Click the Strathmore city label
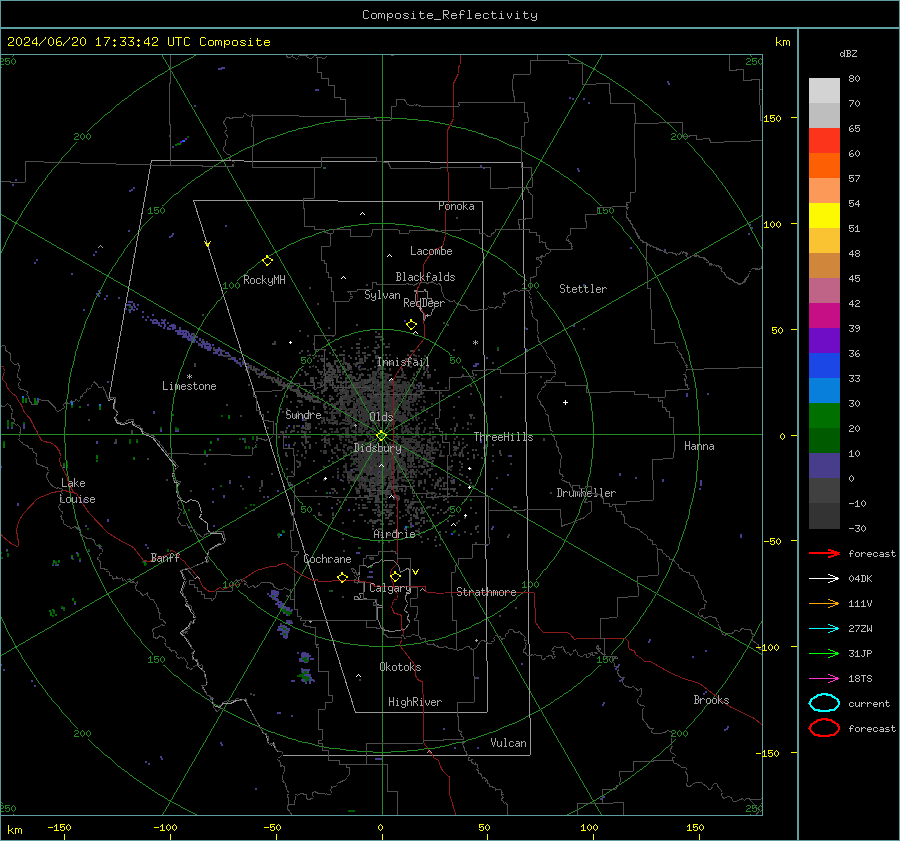Screen dimensions: 900x841 point(486,592)
